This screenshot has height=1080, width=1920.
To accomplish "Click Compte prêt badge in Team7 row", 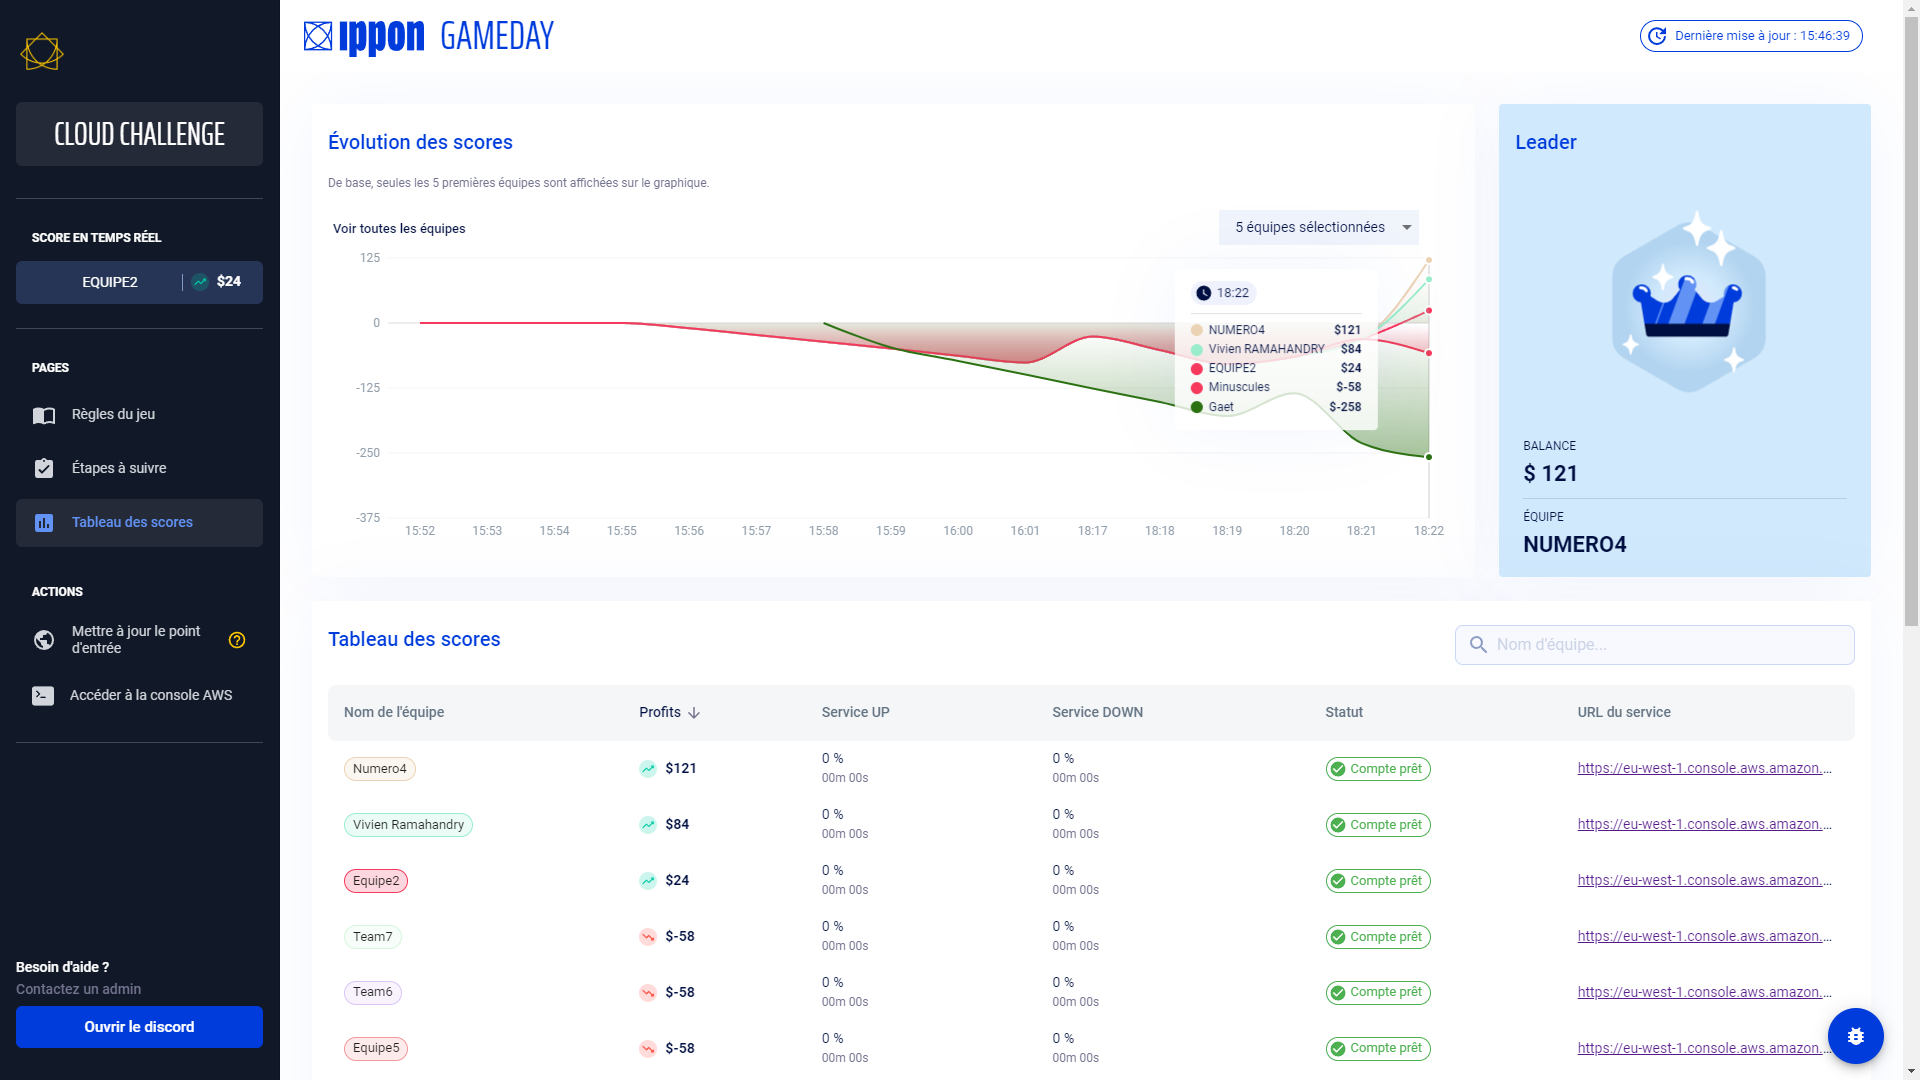I will pos(1378,937).
